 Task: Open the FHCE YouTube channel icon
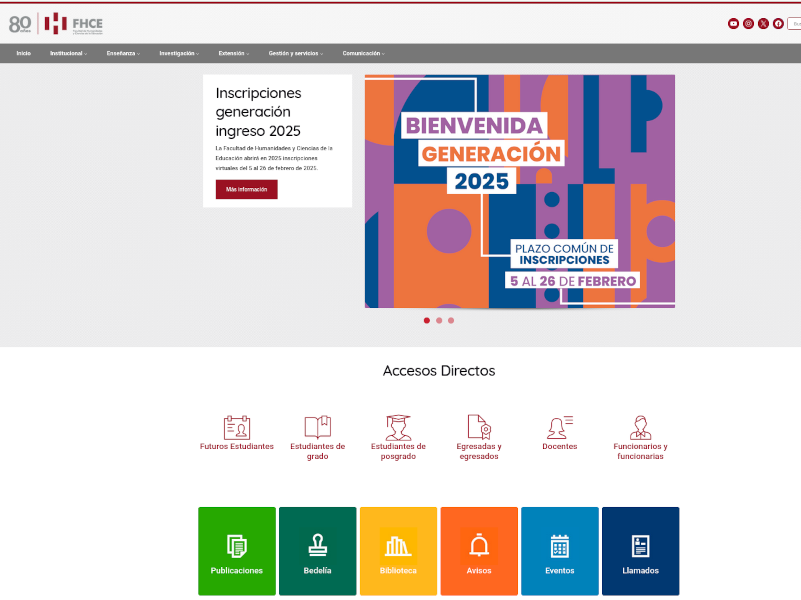pyautogui.click(x=733, y=23)
